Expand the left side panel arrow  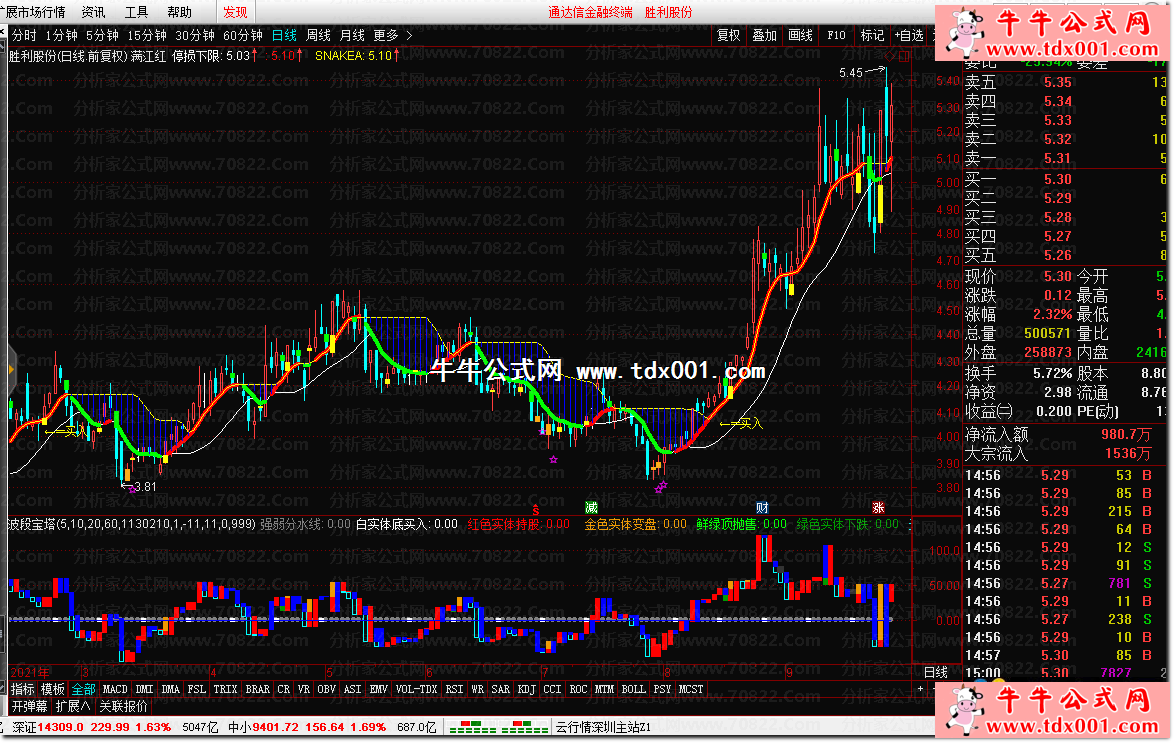point(11,369)
